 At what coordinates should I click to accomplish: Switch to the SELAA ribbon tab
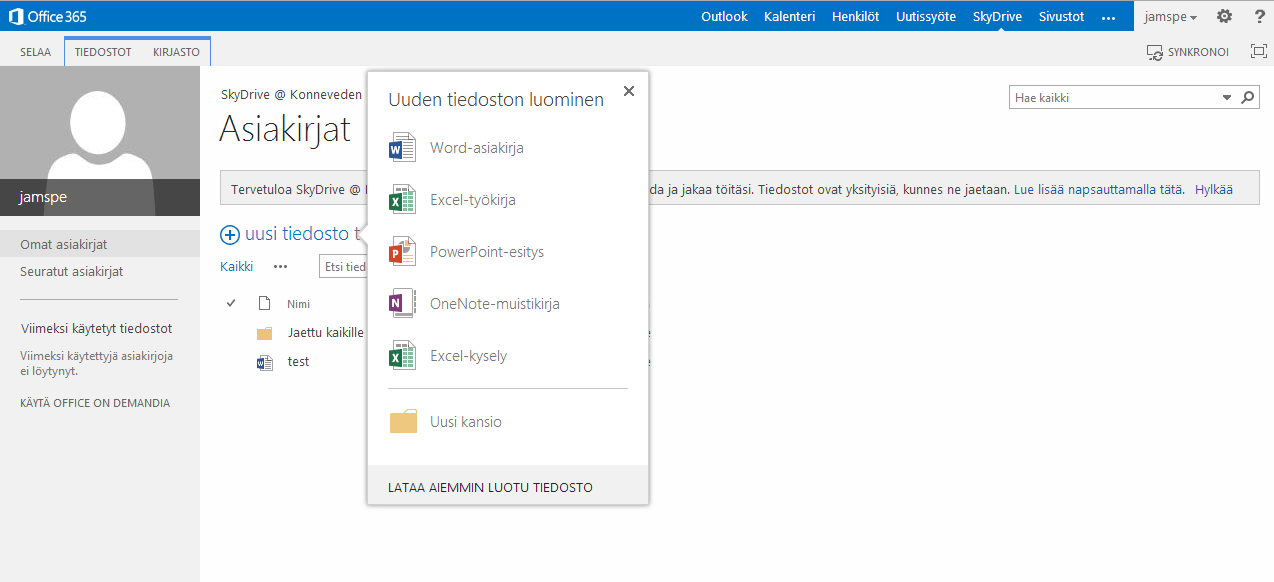coord(35,52)
